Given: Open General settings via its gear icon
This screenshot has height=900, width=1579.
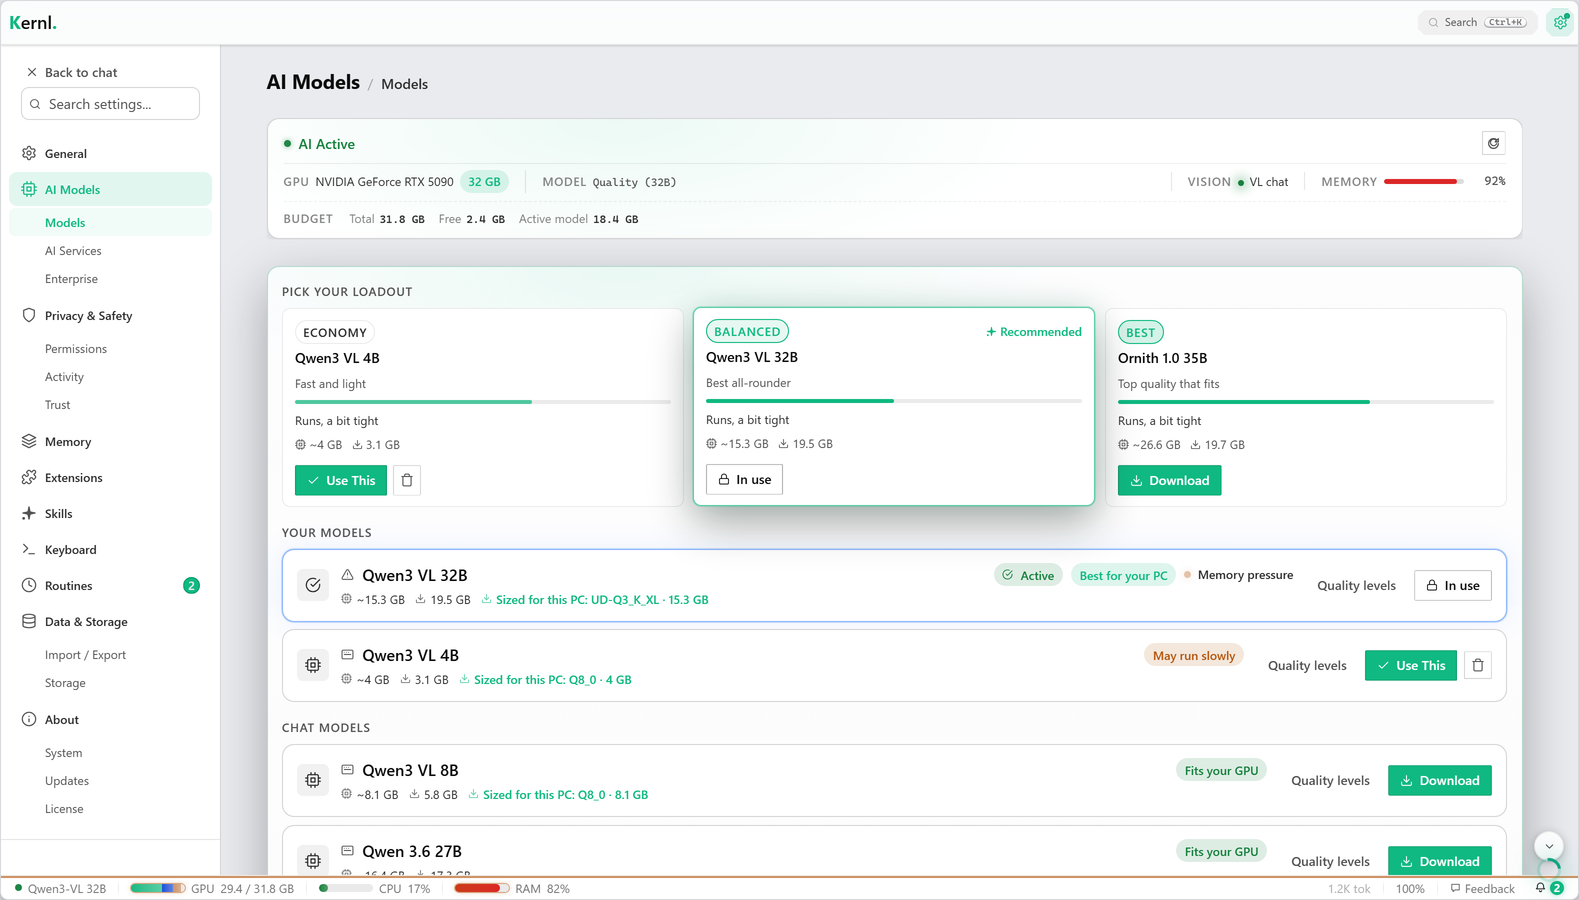Looking at the screenshot, I should 29,153.
